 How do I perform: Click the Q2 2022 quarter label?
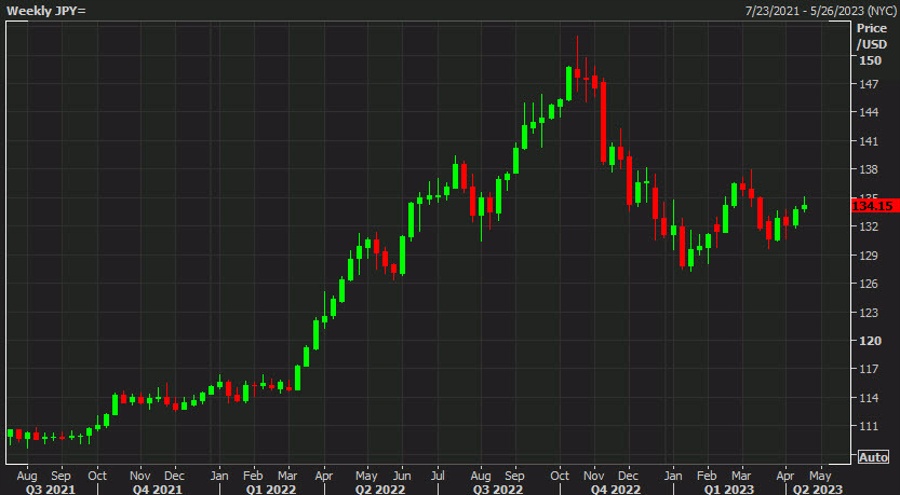coord(379,489)
